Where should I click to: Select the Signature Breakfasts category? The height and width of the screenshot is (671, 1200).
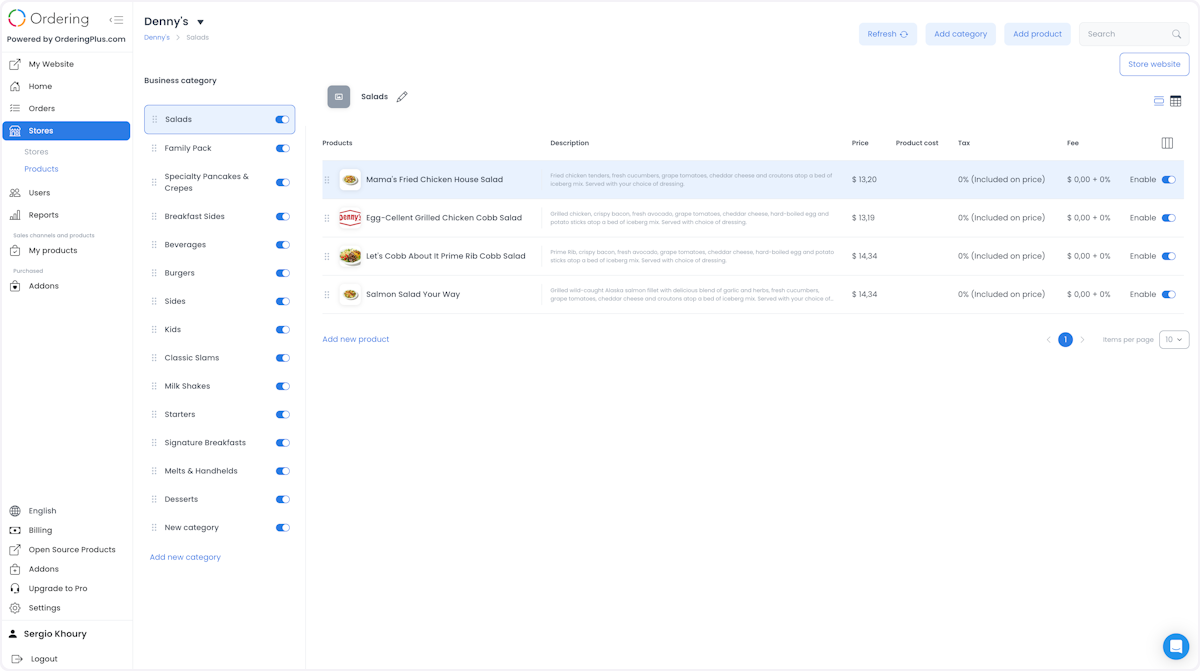(x=220, y=443)
